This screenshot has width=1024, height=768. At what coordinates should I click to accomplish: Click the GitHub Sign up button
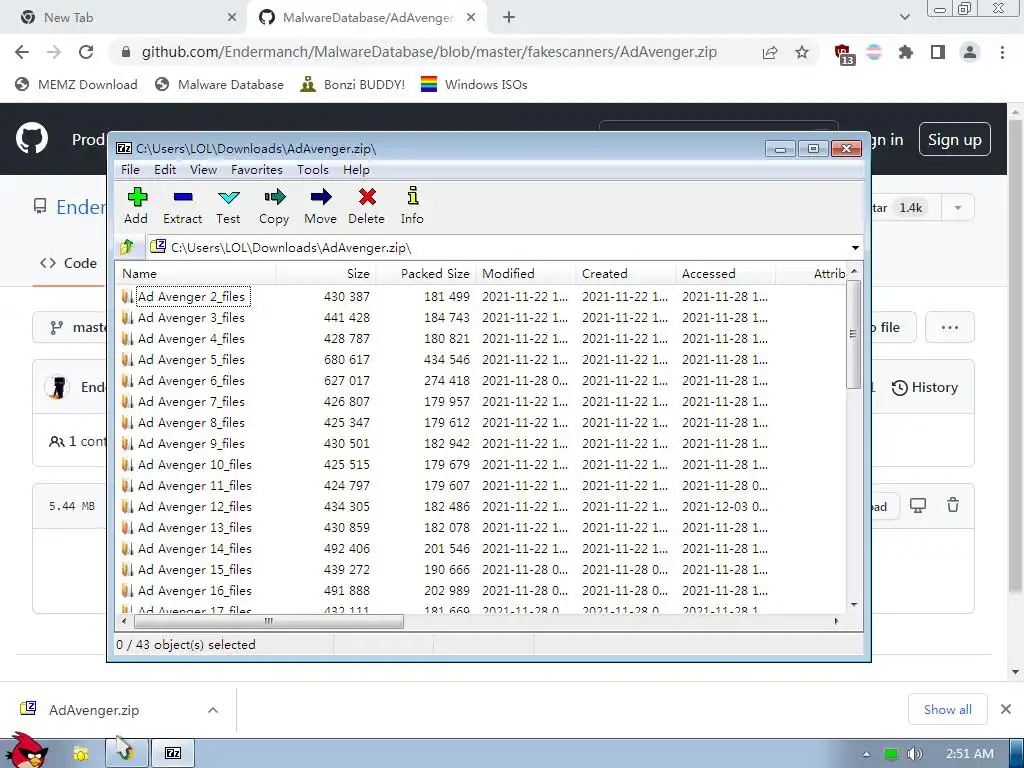954,140
